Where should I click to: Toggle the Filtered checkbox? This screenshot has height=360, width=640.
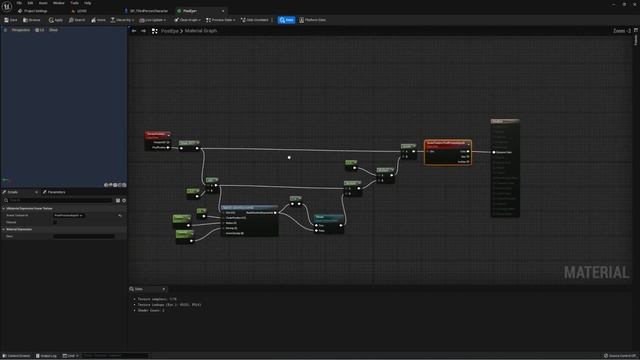coord(55,222)
